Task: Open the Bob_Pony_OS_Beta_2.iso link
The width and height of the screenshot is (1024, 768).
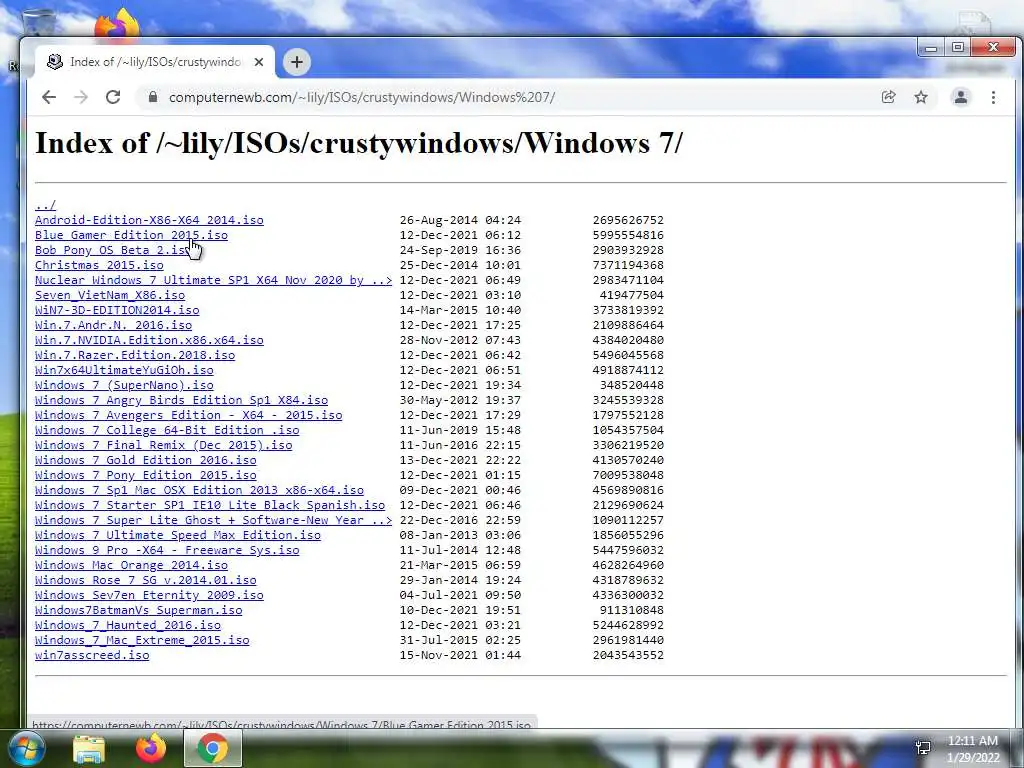Action: [x=114, y=250]
